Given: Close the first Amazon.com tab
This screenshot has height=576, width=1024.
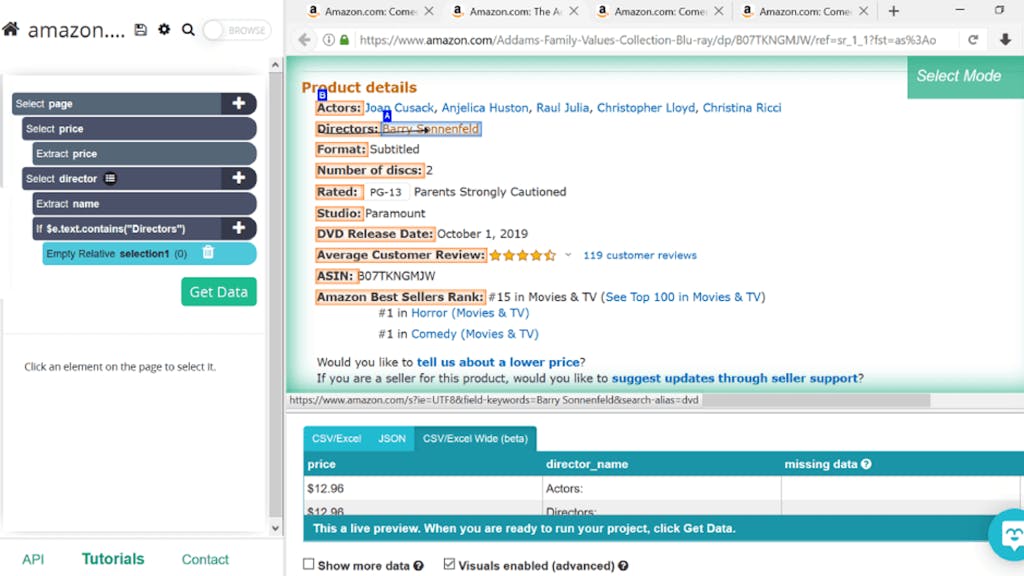Looking at the screenshot, I should click(429, 11).
